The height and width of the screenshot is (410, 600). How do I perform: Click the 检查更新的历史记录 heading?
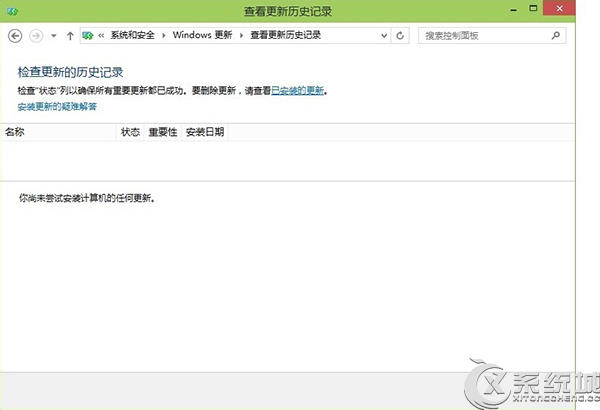[70, 72]
